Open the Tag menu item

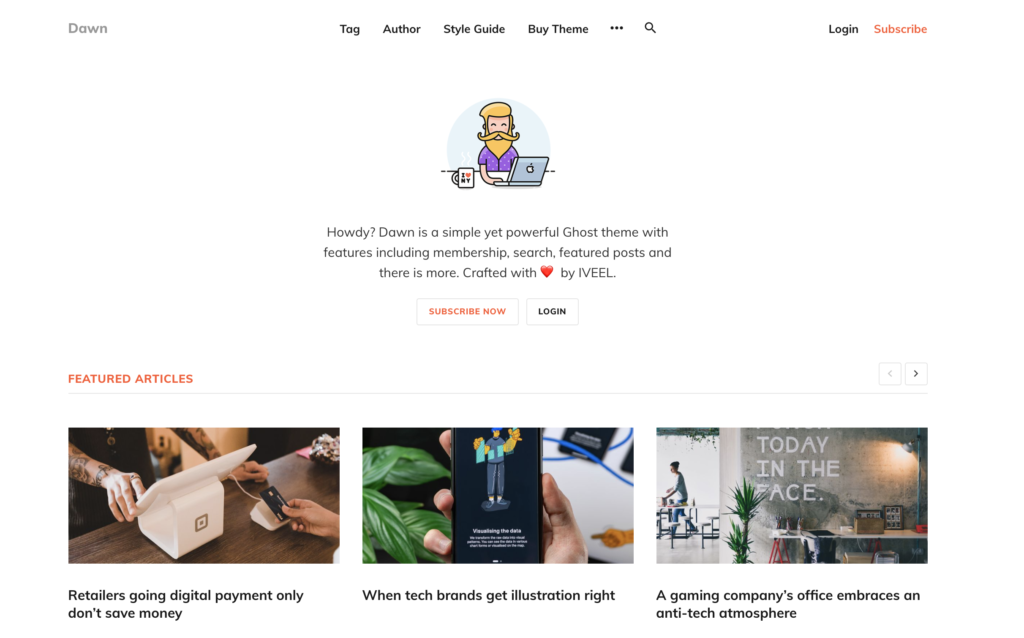tap(349, 29)
